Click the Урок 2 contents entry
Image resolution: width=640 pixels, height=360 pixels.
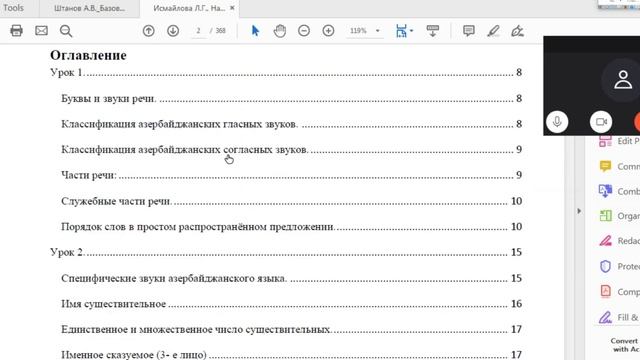286,252
